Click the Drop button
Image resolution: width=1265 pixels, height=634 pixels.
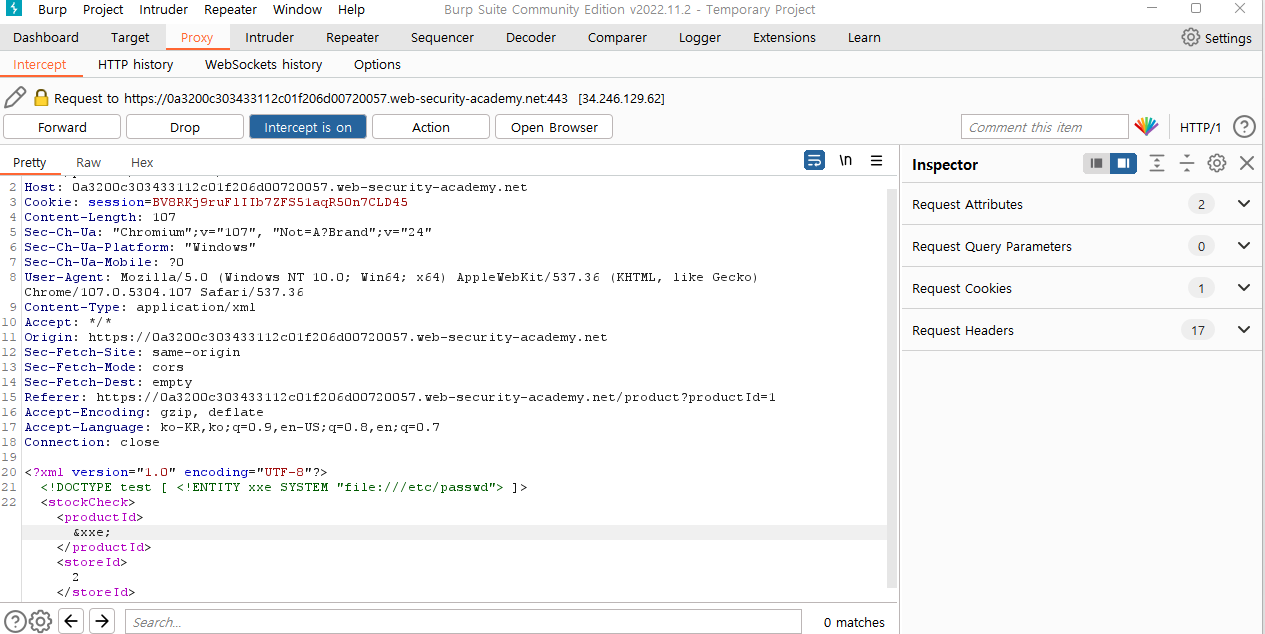pyautogui.click(x=185, y=127)
